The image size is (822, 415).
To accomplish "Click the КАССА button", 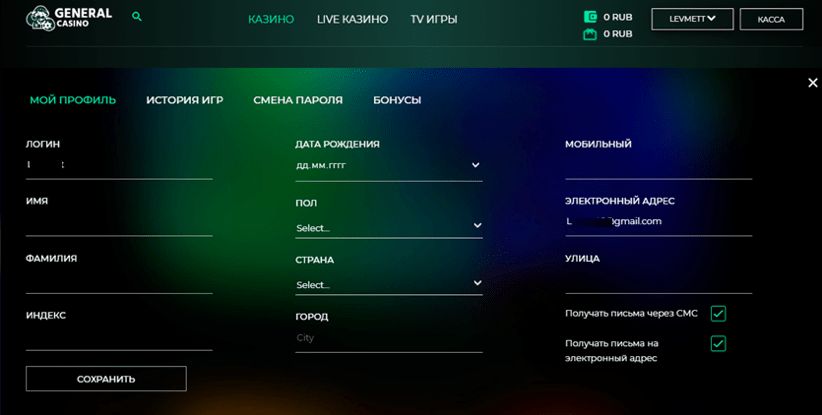I will 771,19.
